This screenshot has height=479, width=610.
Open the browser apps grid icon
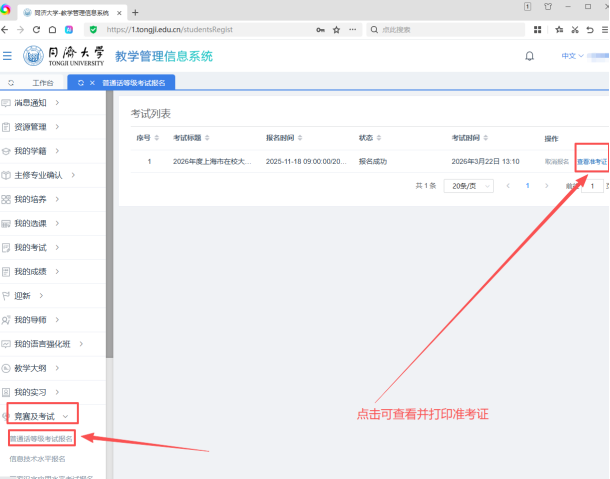pos(538,30)
